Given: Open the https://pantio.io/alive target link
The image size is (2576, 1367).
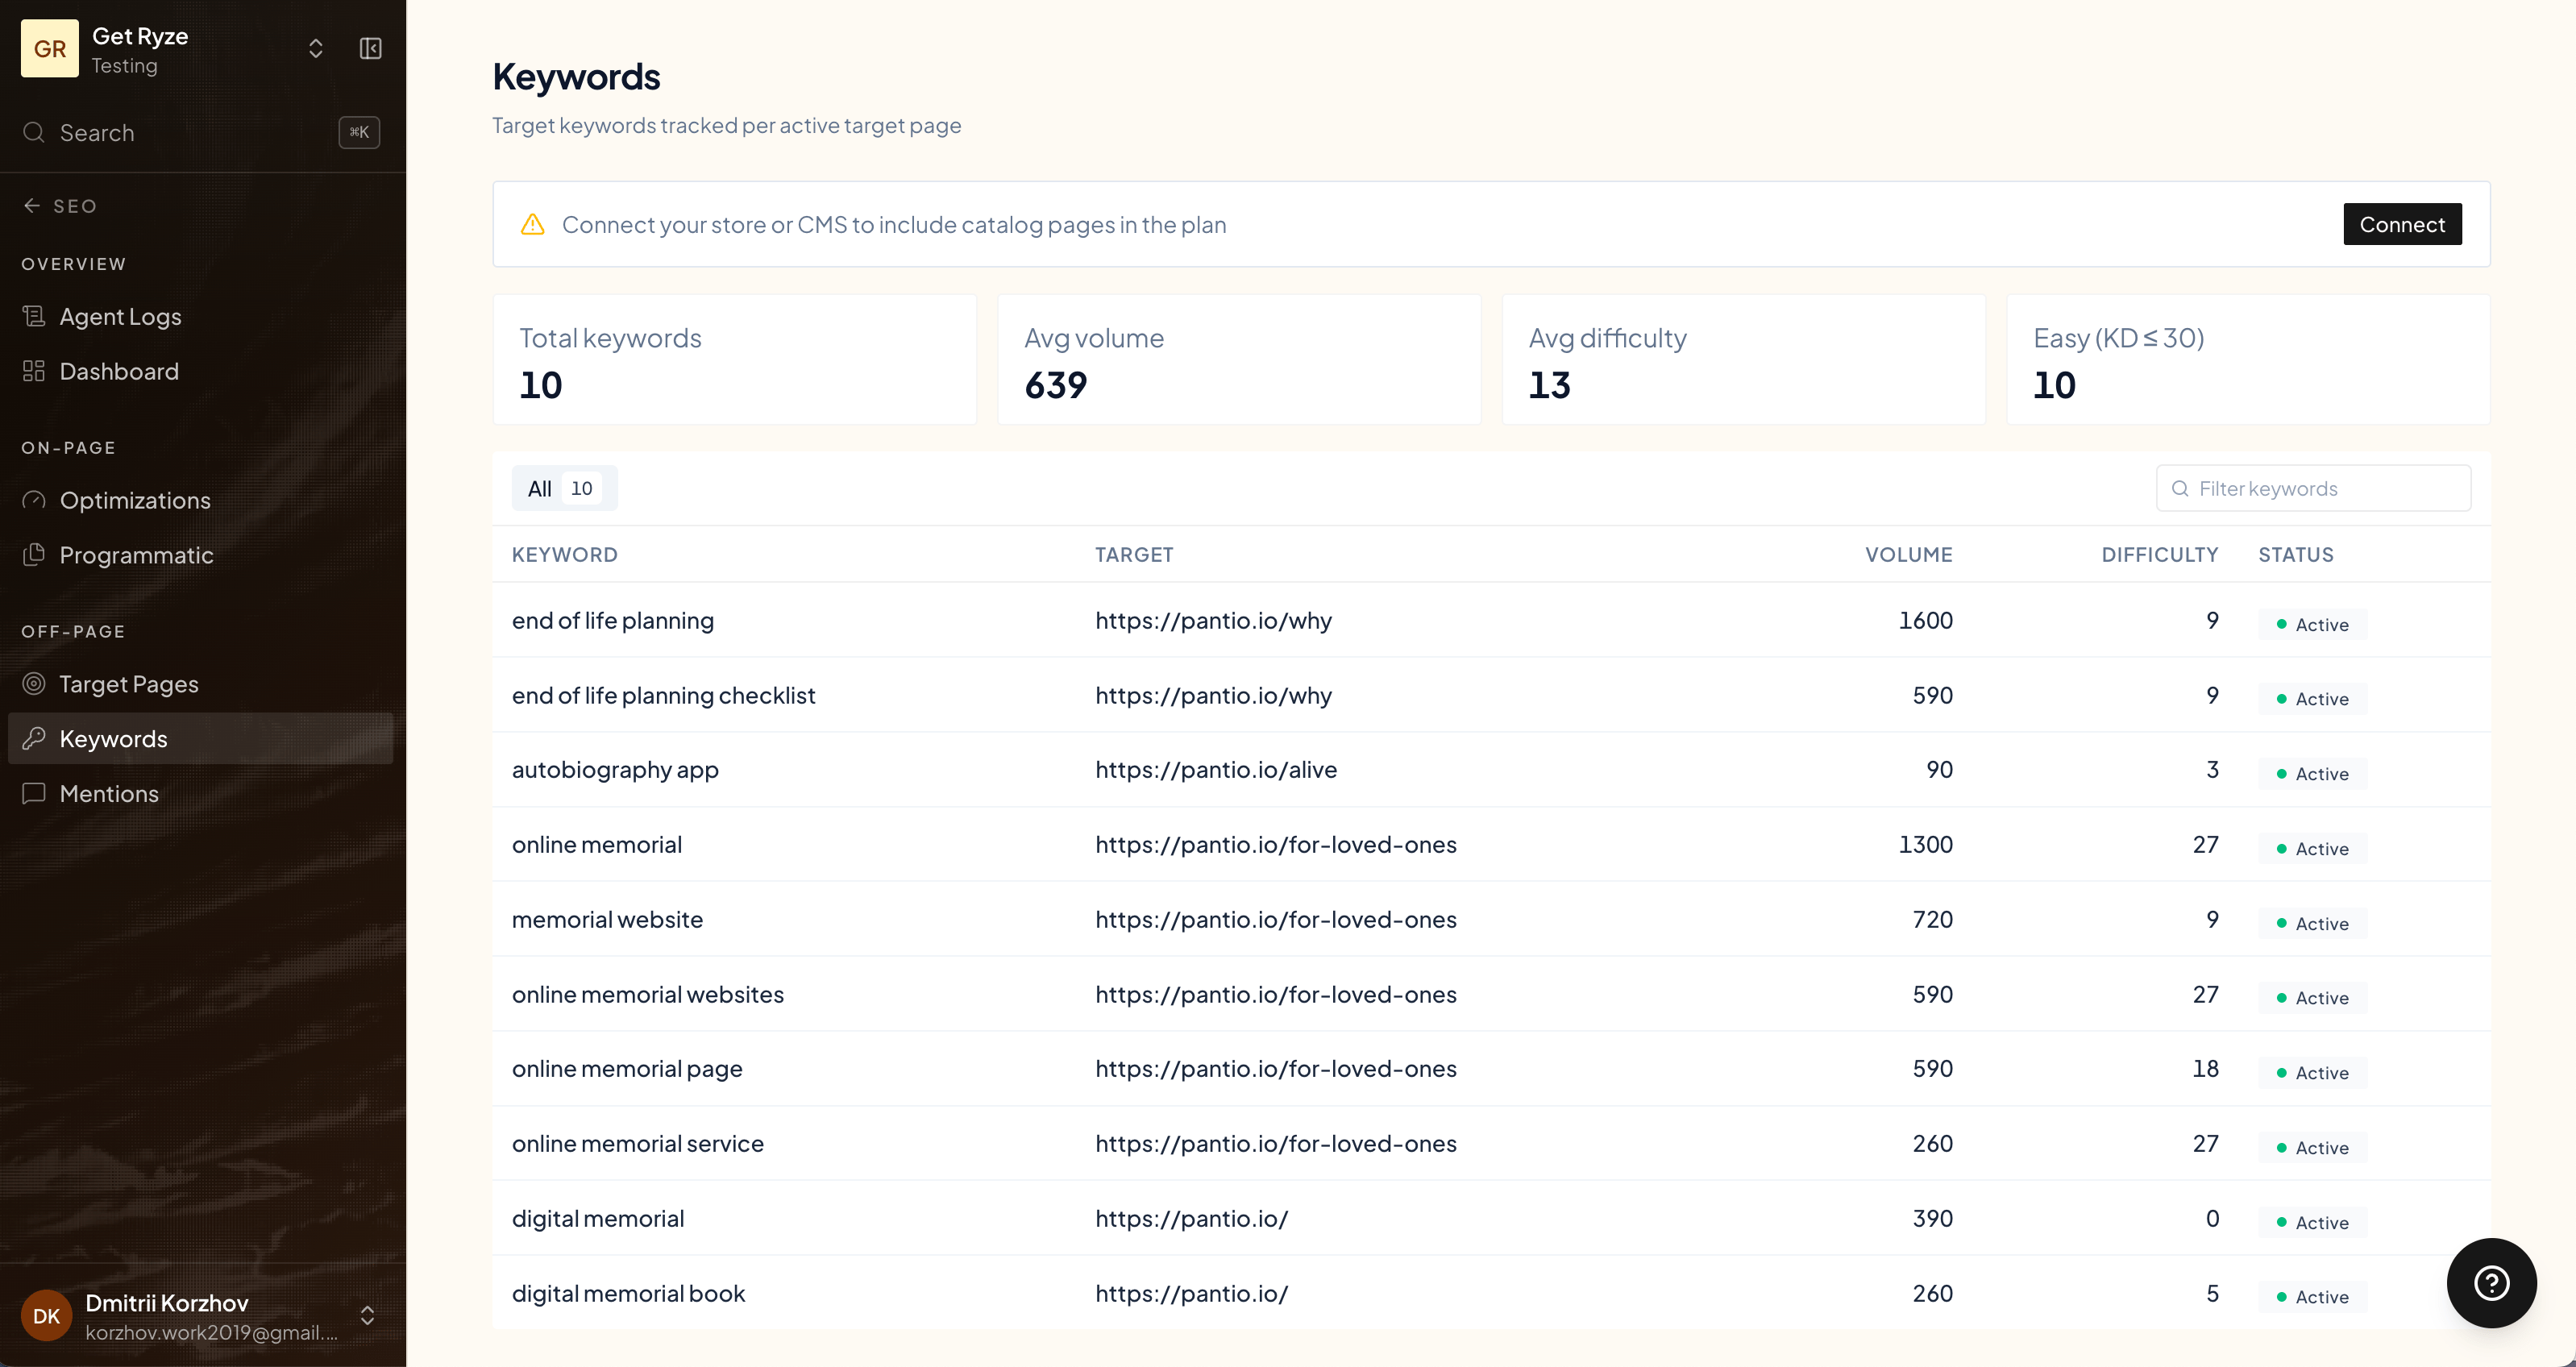Looking at the screenshot, I should tap(1215, 769).
